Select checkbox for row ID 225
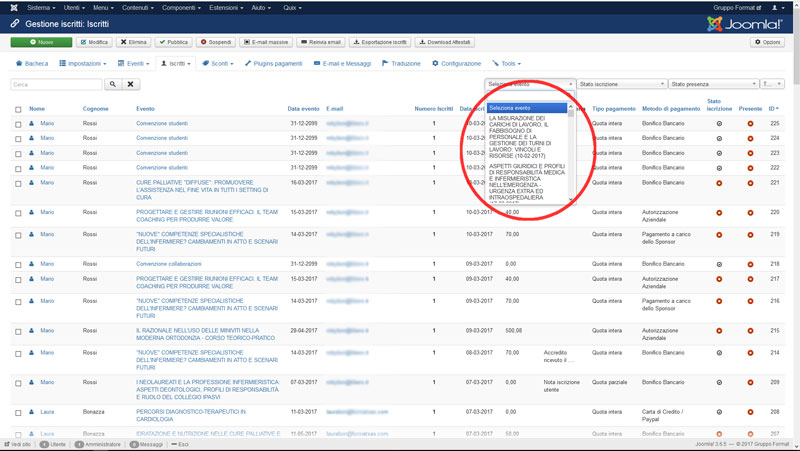800x451 pixels. pyautogui.click(x=18, y=124)
